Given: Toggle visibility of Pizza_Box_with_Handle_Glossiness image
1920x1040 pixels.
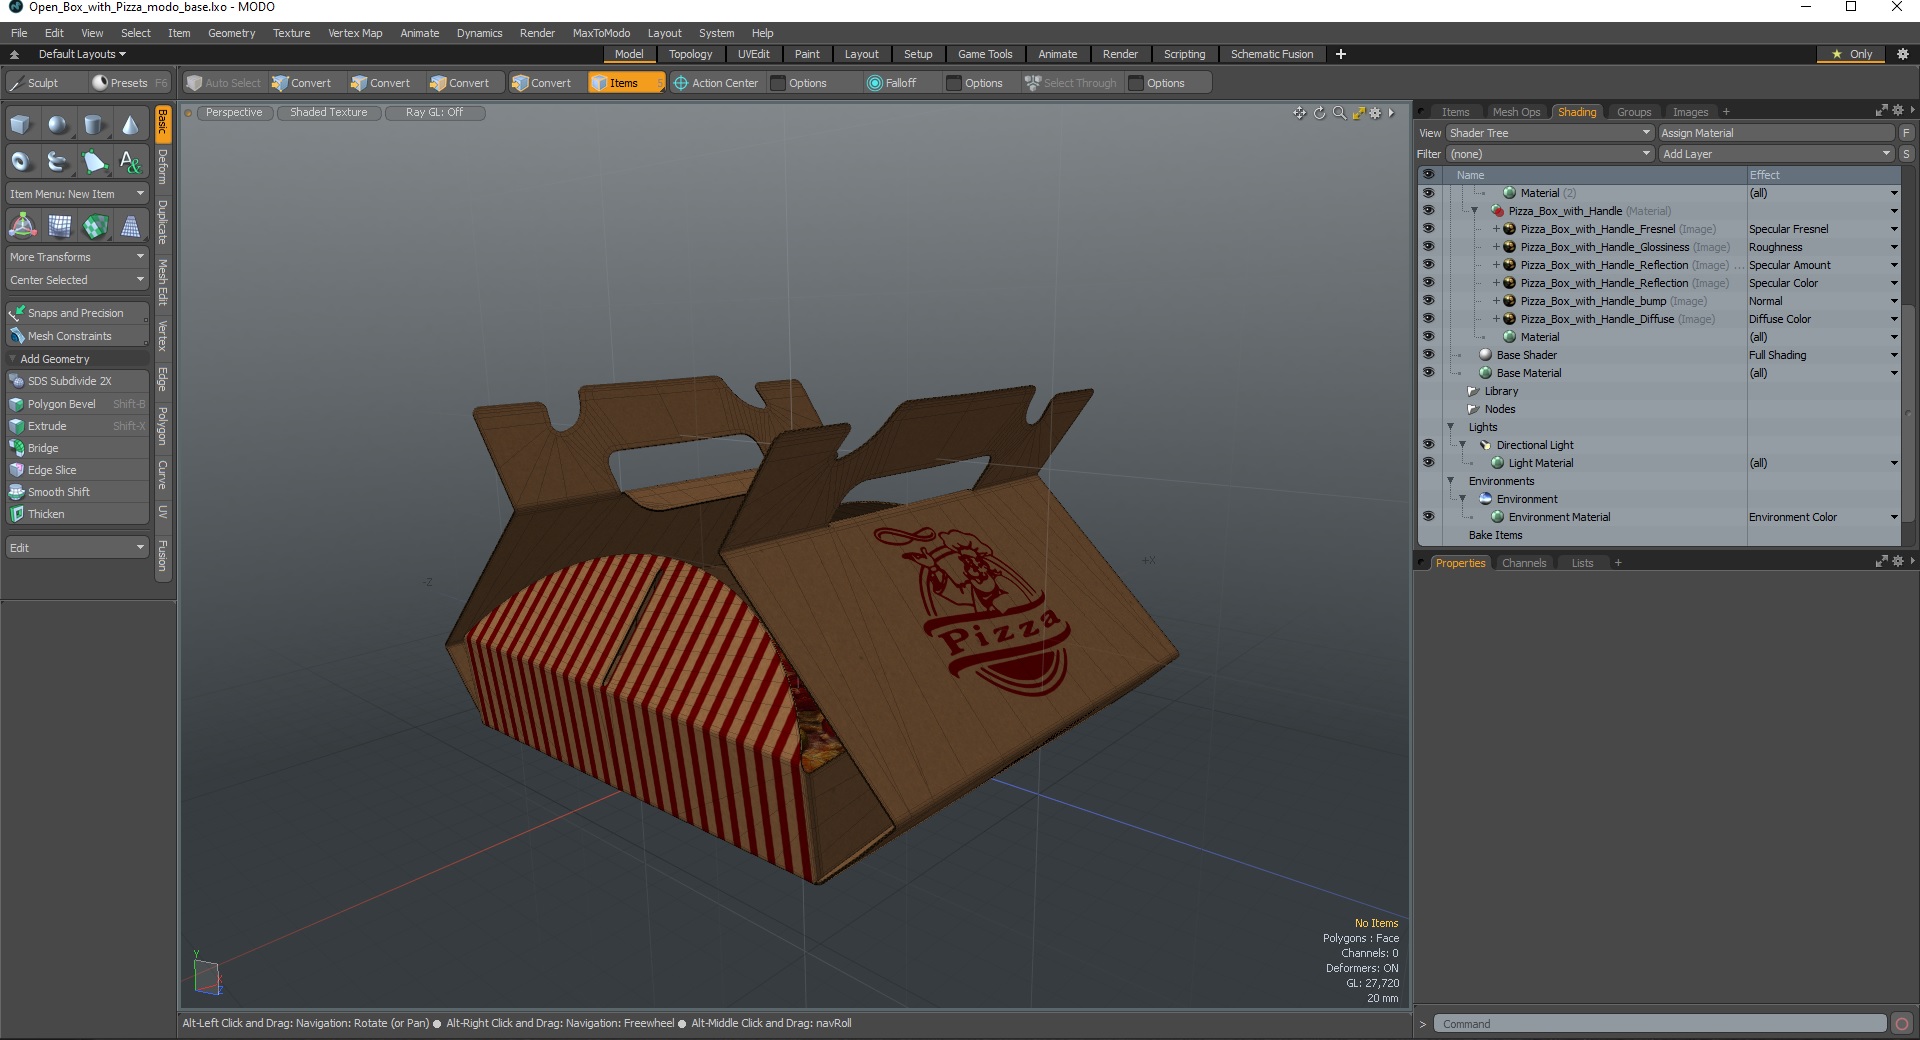Looking at the screenshot, I should pos(1428,247).
